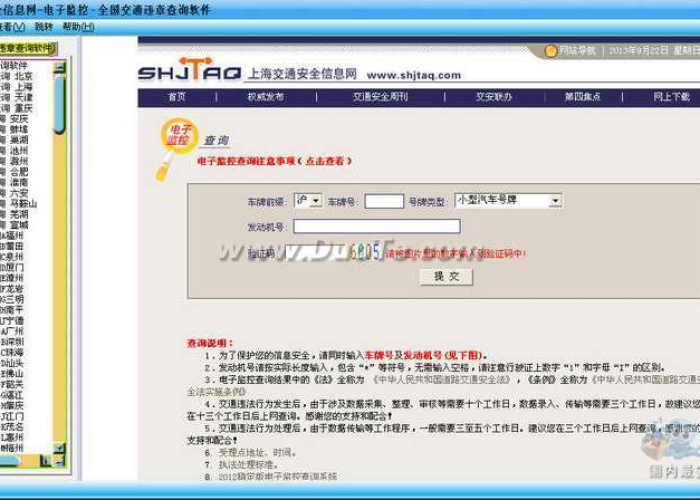The height and width of the screenshot is (500, 700).
Task: Open the 首页 navigation tab
Action: (x=177, y=97)
